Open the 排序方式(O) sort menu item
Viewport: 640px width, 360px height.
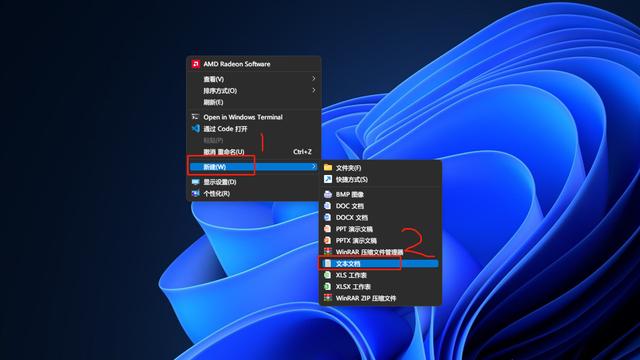253,90
